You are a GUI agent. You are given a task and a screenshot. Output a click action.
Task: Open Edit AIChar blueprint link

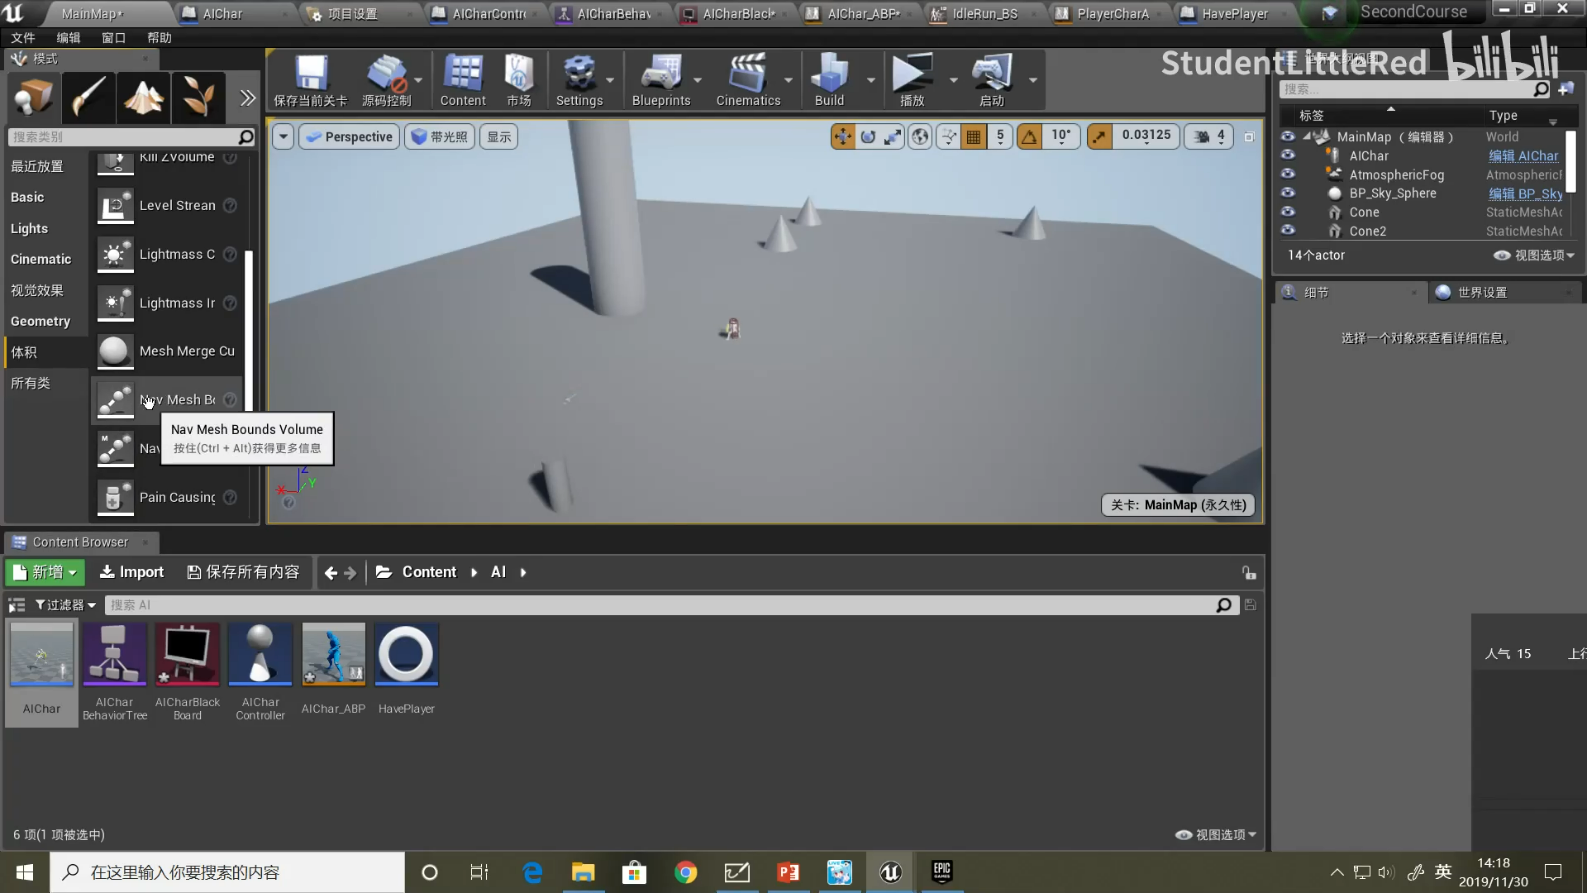click(1523, 156)
